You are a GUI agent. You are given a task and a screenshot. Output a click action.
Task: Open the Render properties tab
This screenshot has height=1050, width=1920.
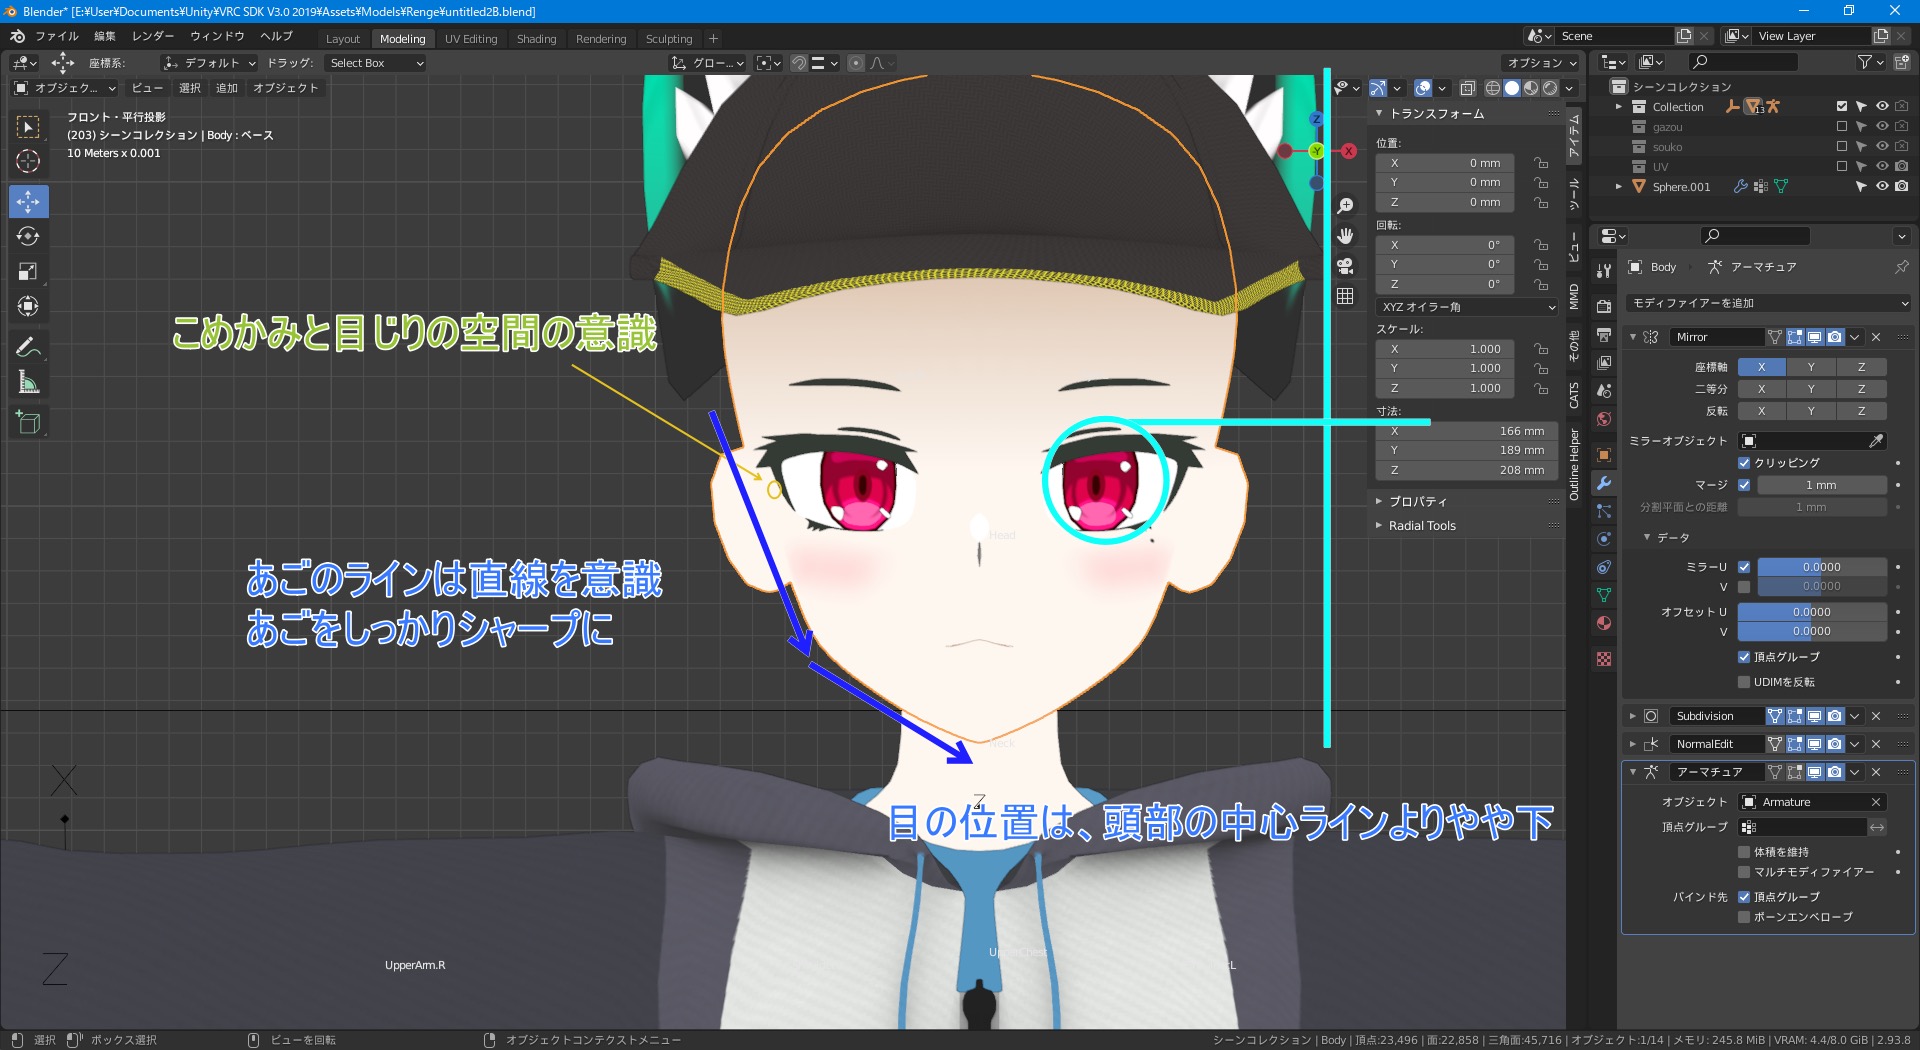point(1604,306)
